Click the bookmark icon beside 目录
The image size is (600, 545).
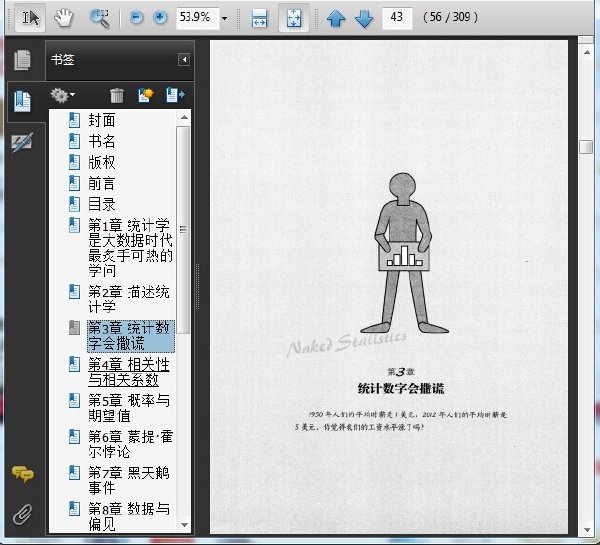point(74,204)
